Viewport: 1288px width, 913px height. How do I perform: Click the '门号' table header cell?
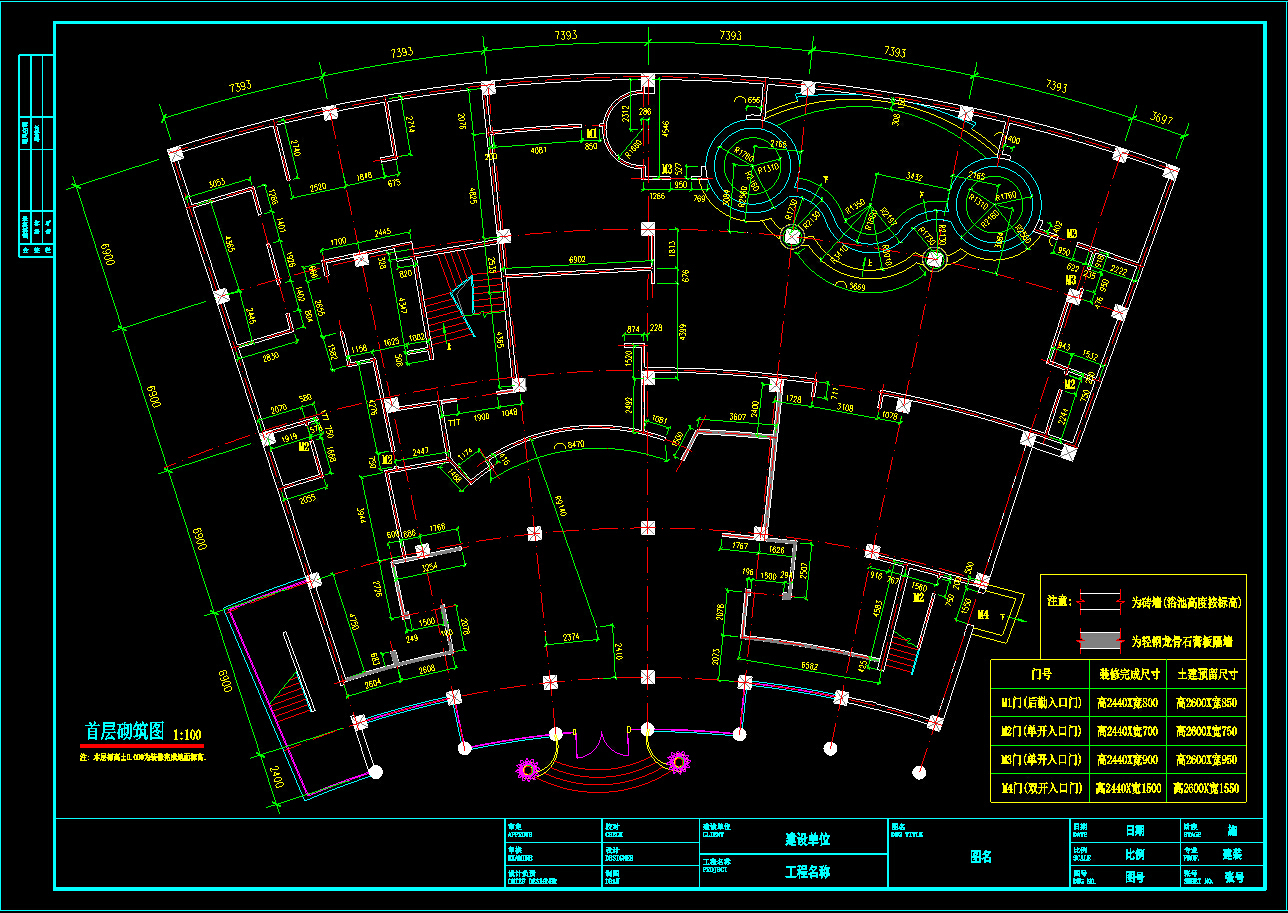(x=1040, y=674)
